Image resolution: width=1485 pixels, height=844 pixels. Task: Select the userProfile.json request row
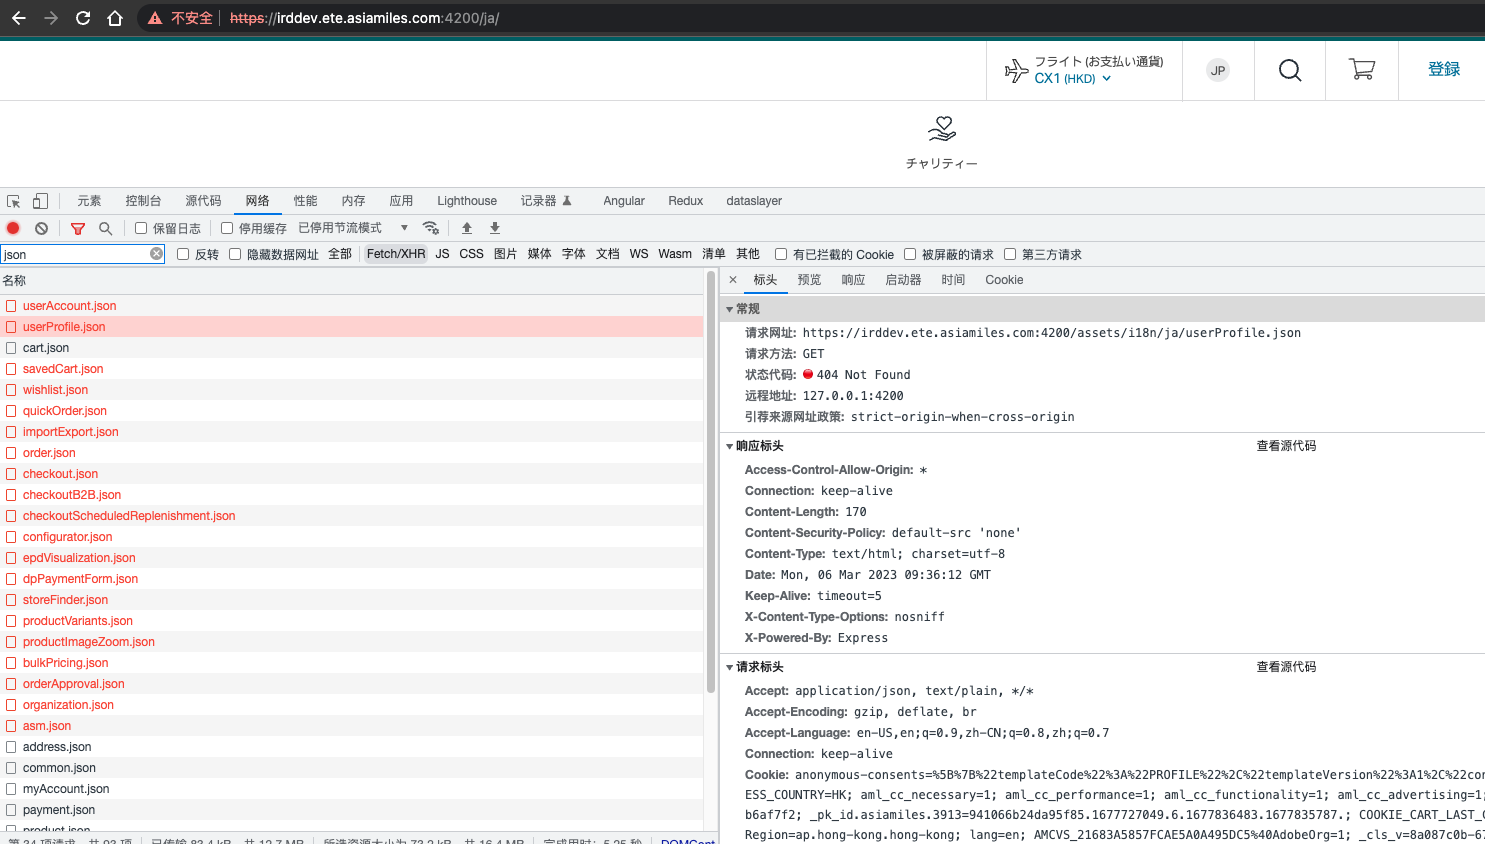coord(64,326)
